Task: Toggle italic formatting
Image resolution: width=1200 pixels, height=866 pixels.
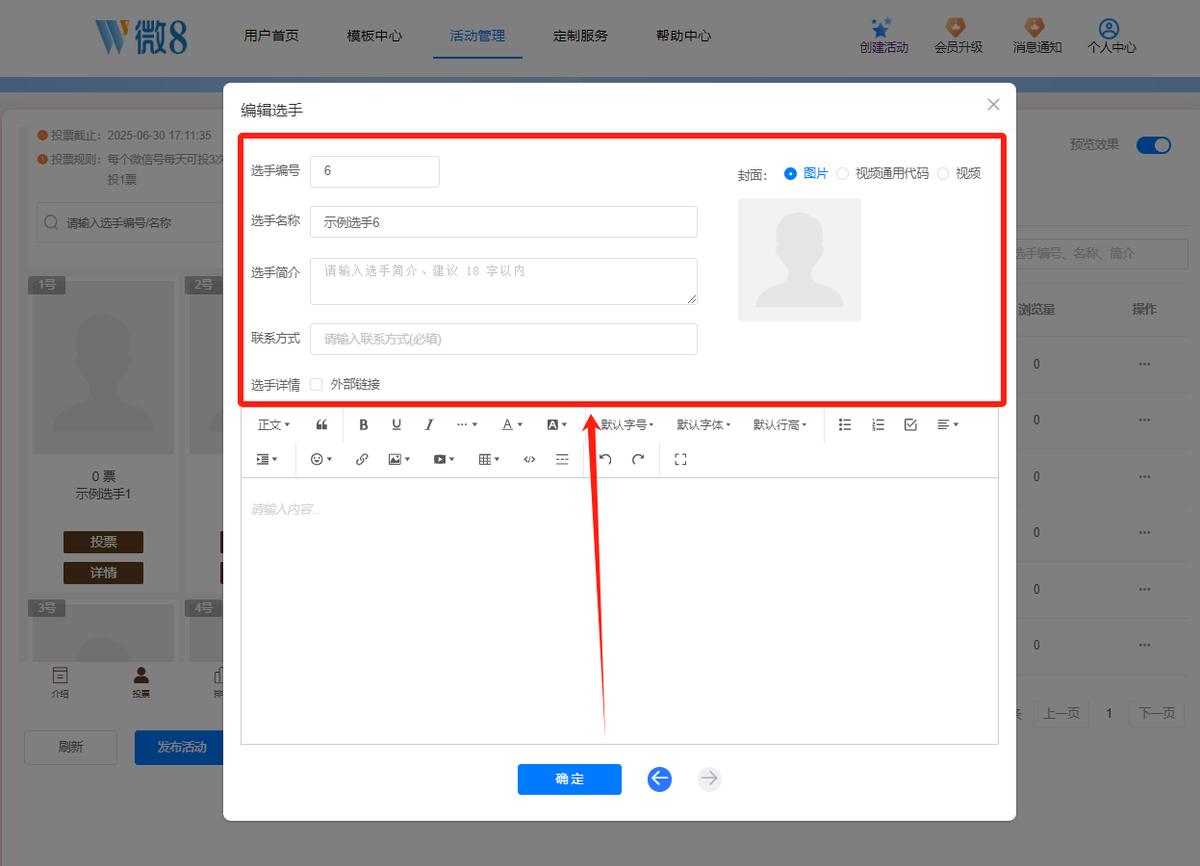Action: tap(429, 425)
